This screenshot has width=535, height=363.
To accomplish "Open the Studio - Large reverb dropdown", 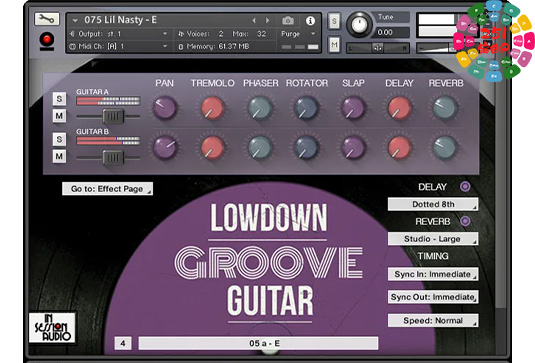I will (433, 239).
